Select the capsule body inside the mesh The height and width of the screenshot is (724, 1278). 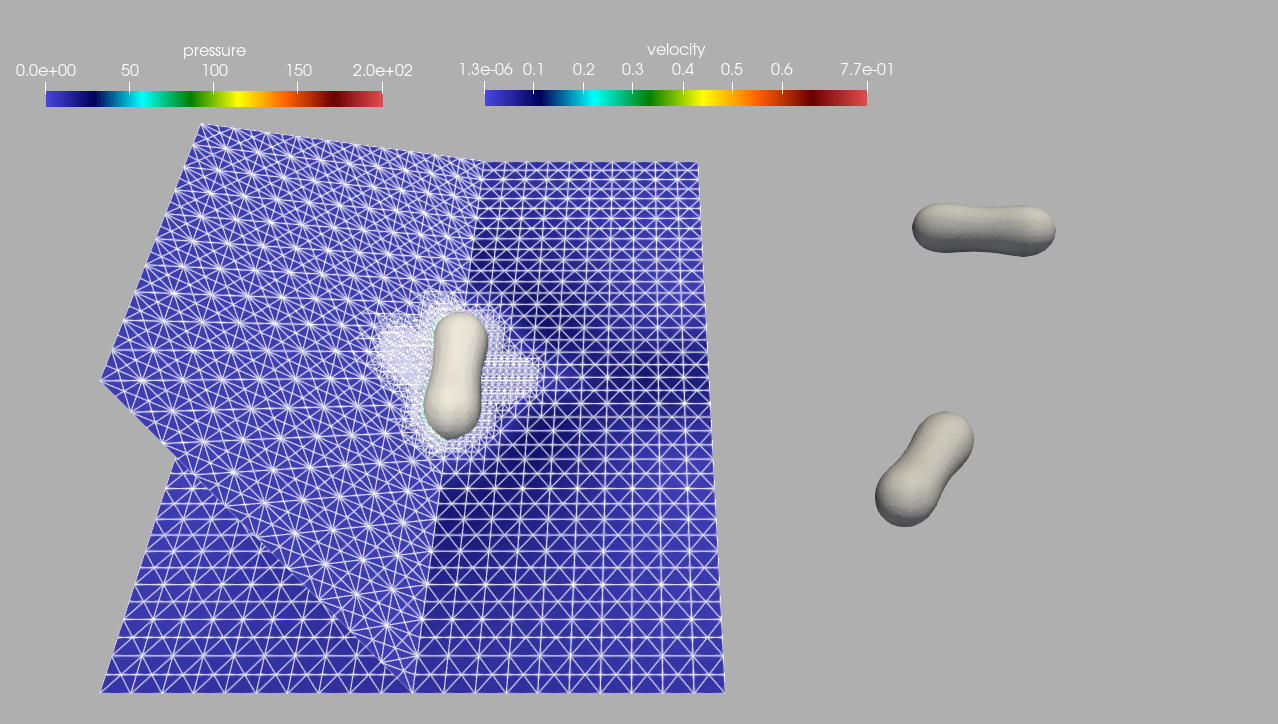click(x=455, y=375)
